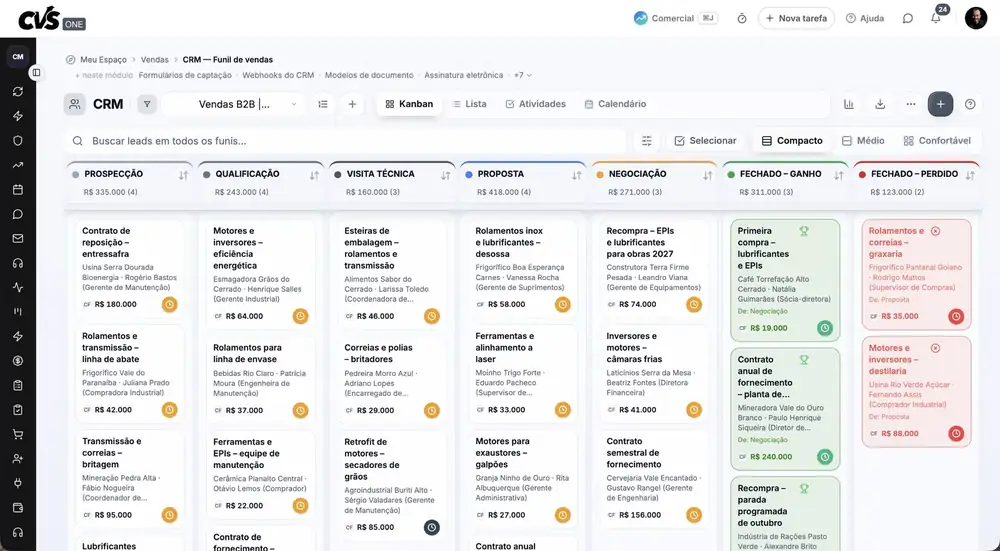1000x551 pixels.
Task: Open Modelos de documento link
Action: (369, 75)
